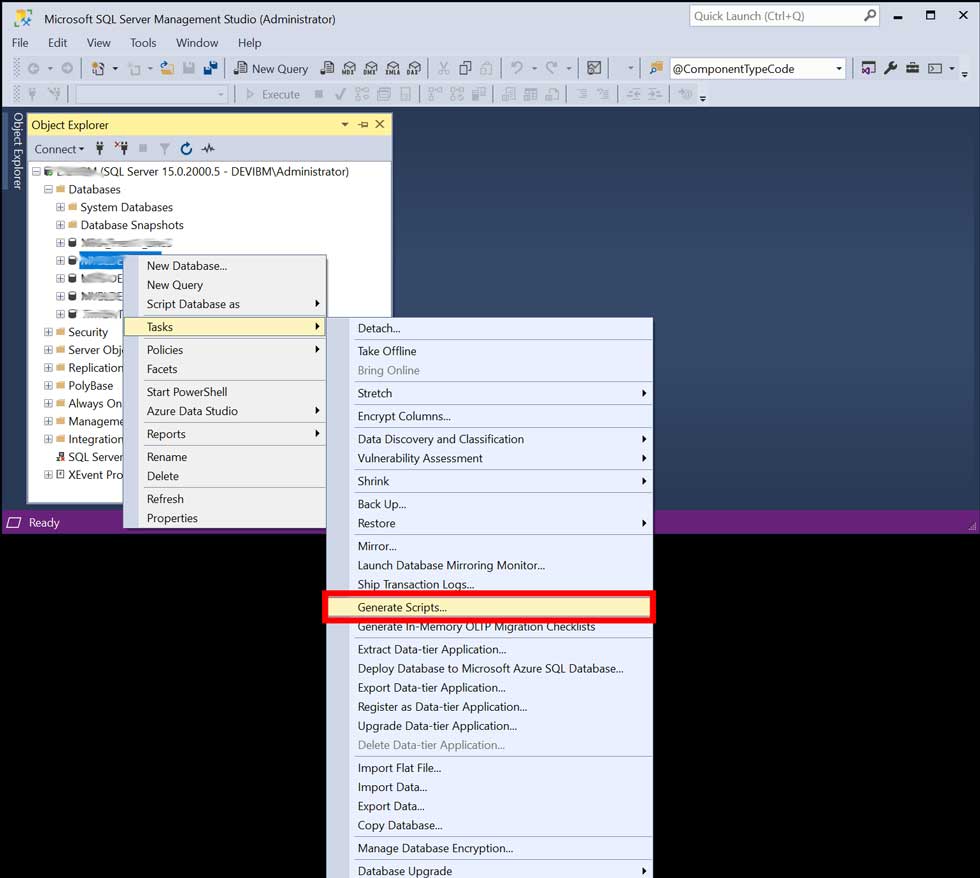980x878 pixels.
Task: Select Detach... in Tasks submenu
Action: (x=489, y=328)
